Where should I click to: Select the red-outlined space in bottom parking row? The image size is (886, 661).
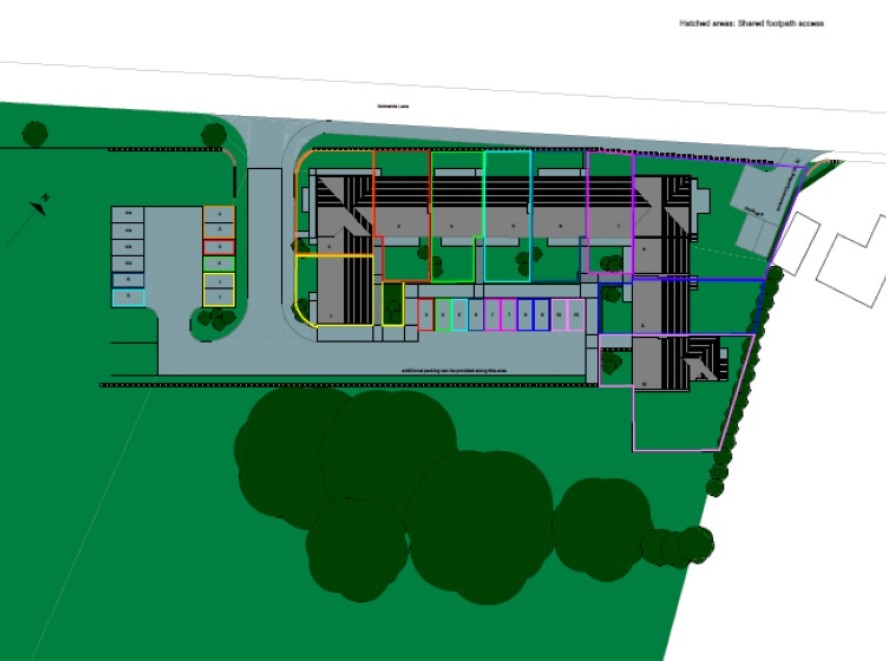pyautogui.click(x=426, y=315)
